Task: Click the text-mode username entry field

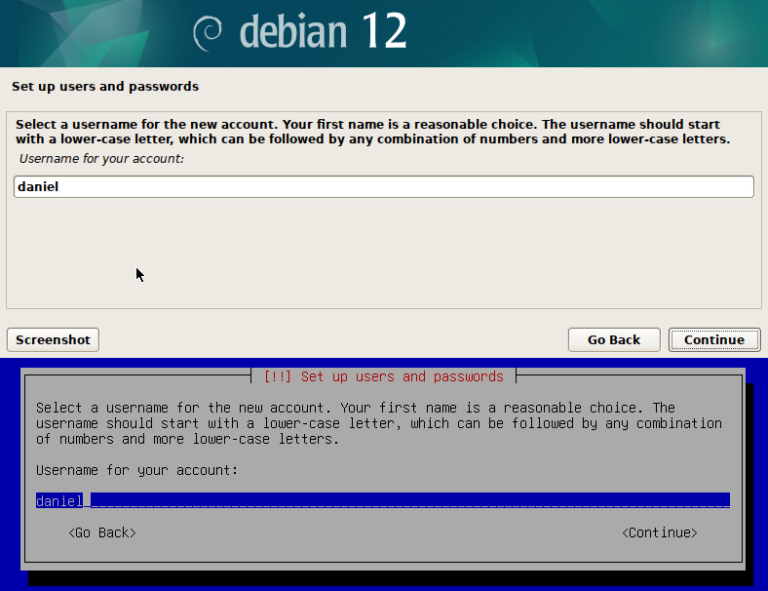Action: click(400, 501)
